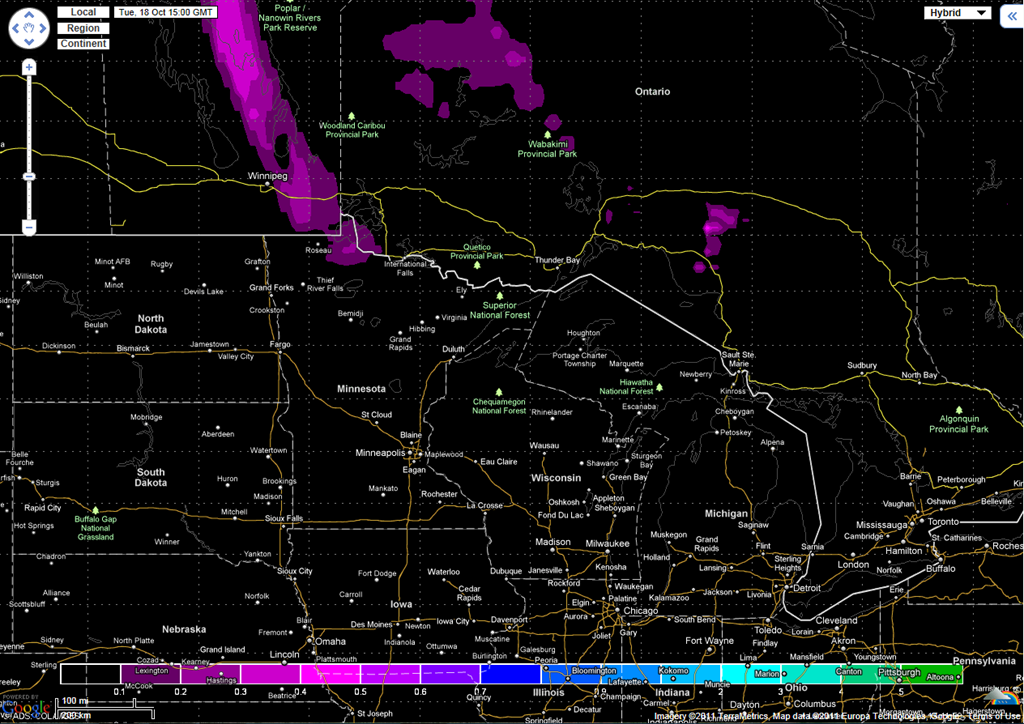Open the Hybrid map type dropdown
This screenshot has height=724, width=1024.
pos(957,13)
